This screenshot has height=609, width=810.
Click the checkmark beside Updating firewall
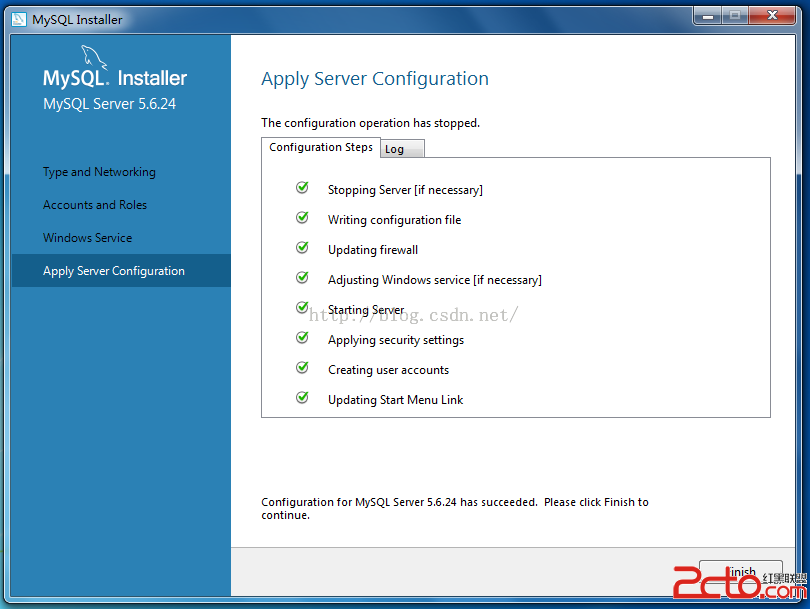click(x=302, y=247)
